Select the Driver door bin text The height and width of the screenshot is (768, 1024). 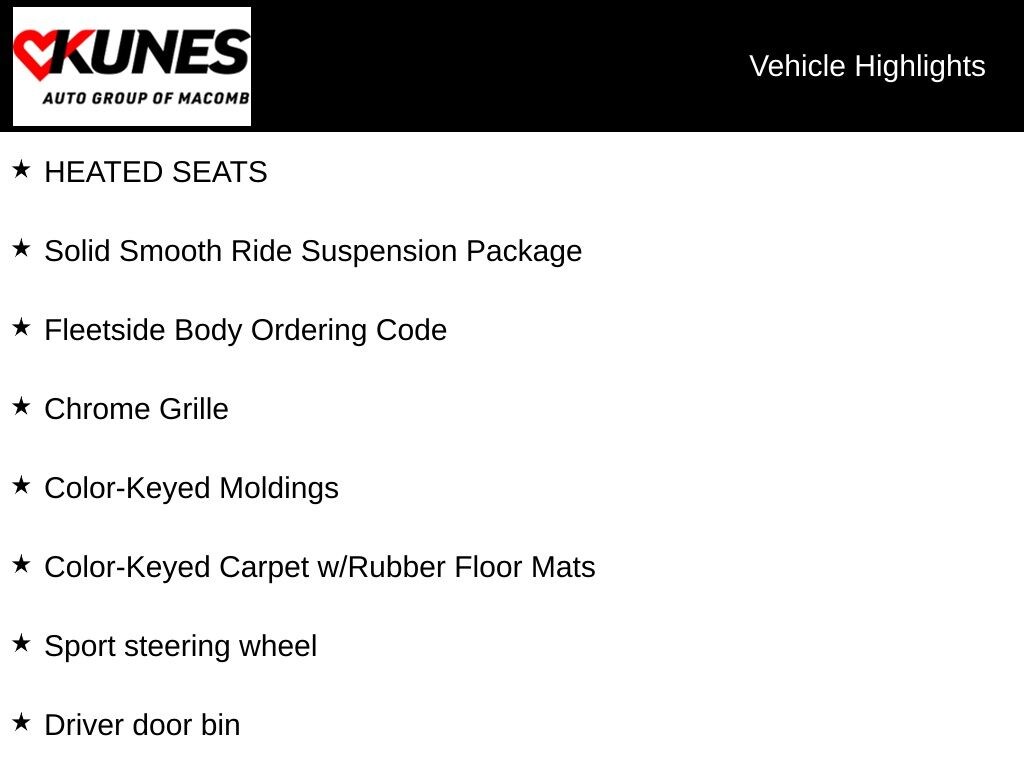143,725
